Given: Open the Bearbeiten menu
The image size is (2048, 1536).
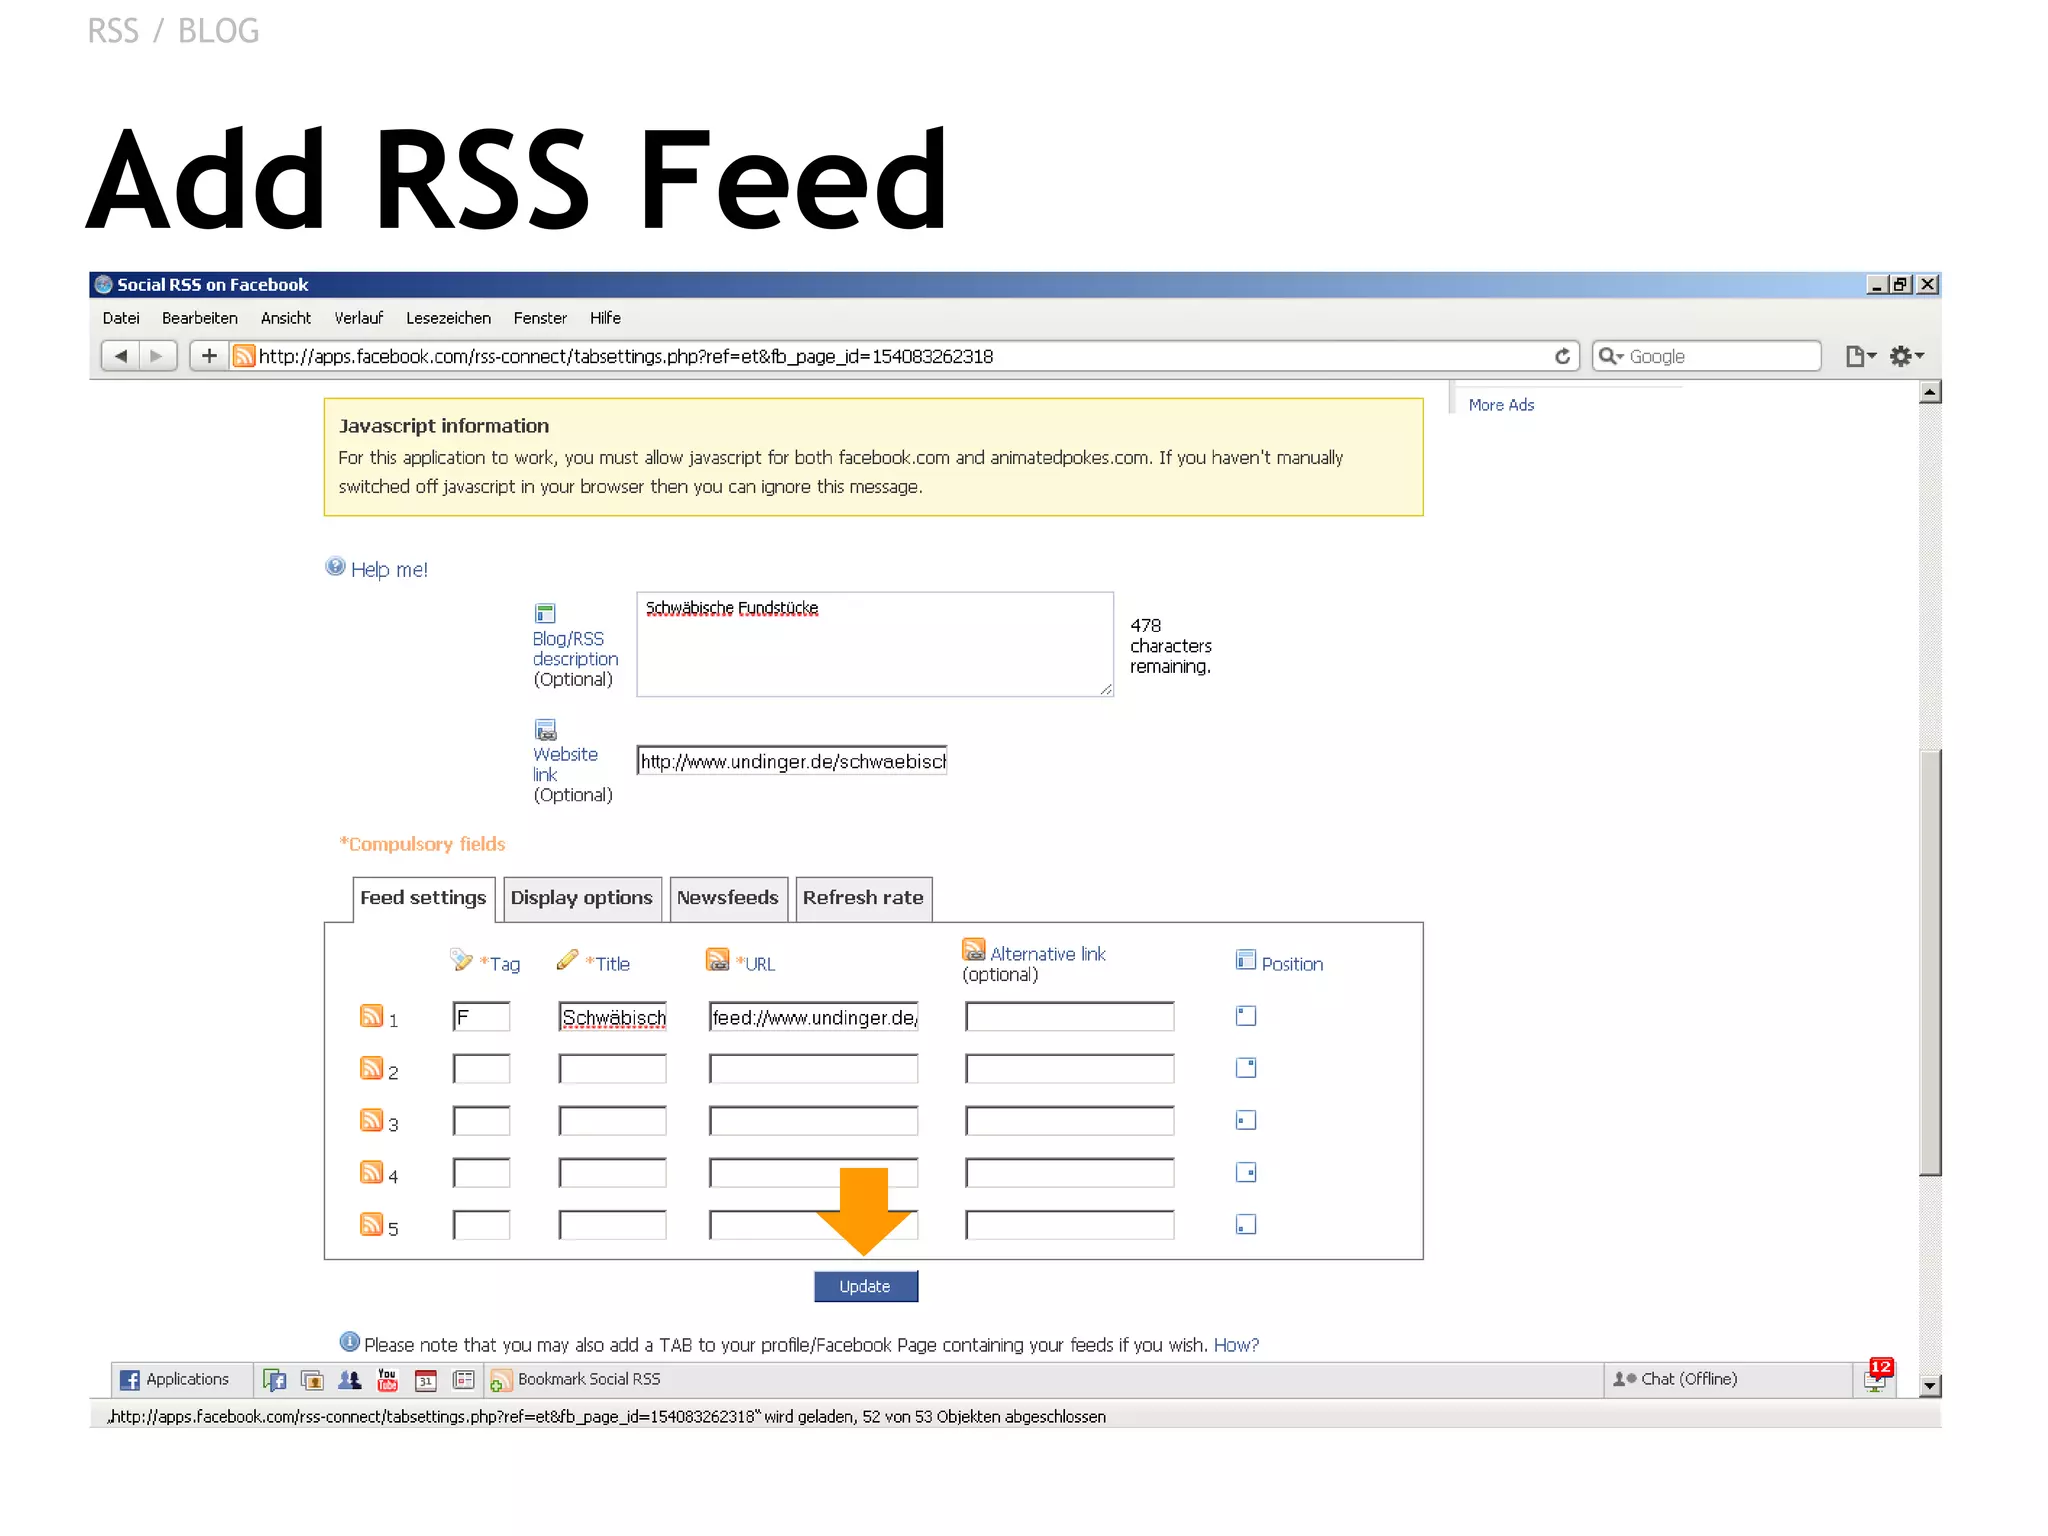Looking at the screenshot, I should (200, 318).
